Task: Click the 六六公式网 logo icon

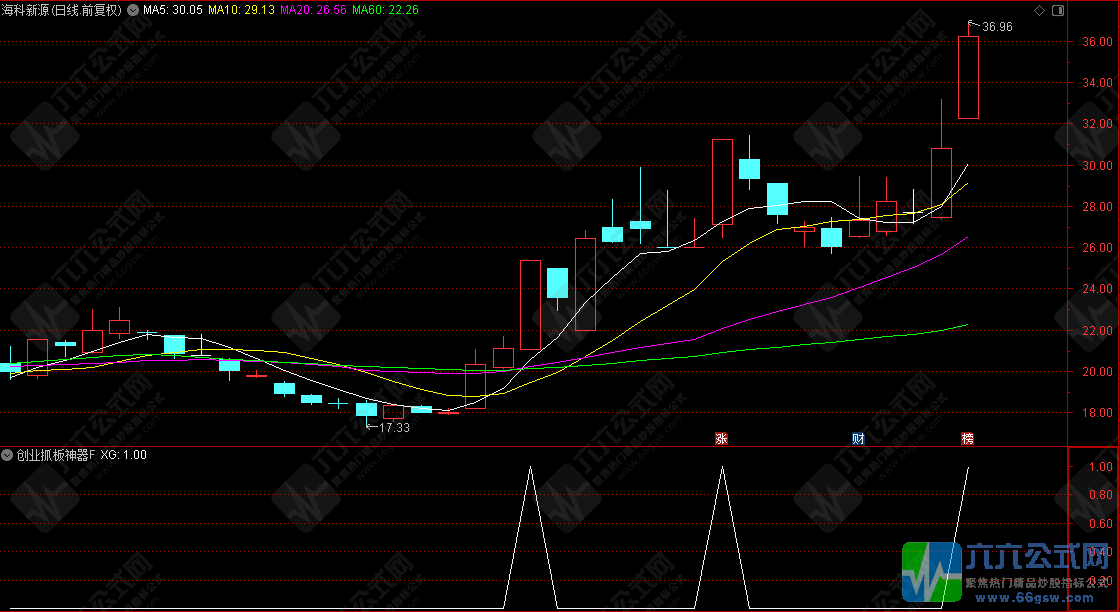Action: click(x=930, y=571)
